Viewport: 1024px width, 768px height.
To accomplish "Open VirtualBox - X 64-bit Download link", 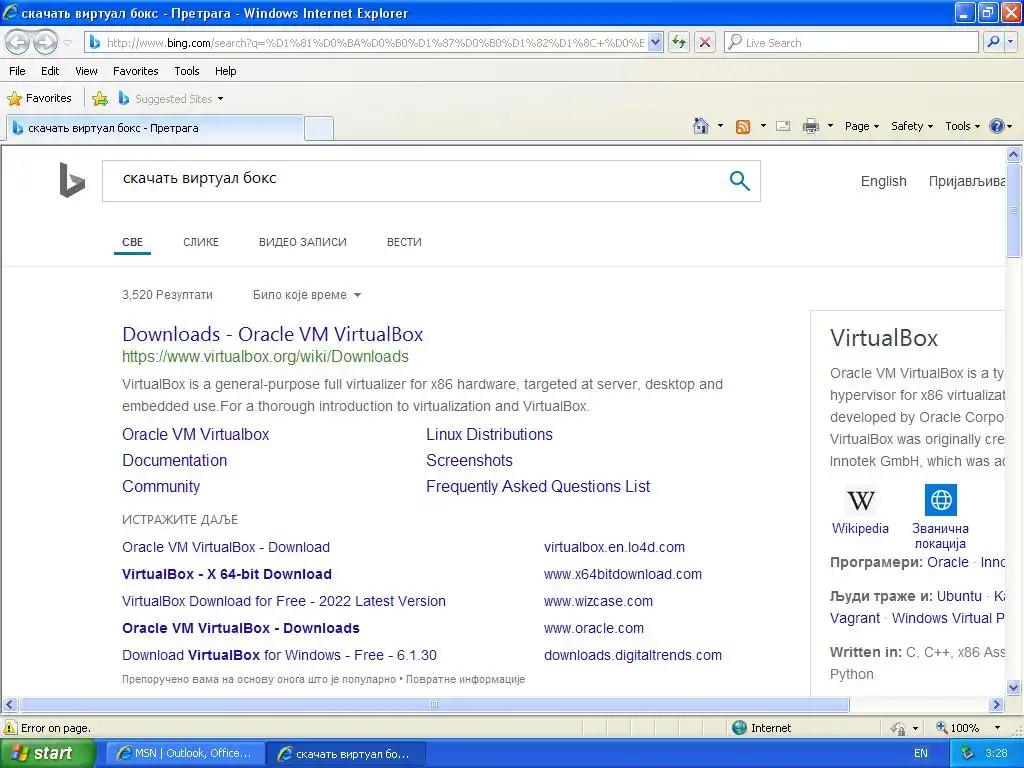I will click(227, 574).
